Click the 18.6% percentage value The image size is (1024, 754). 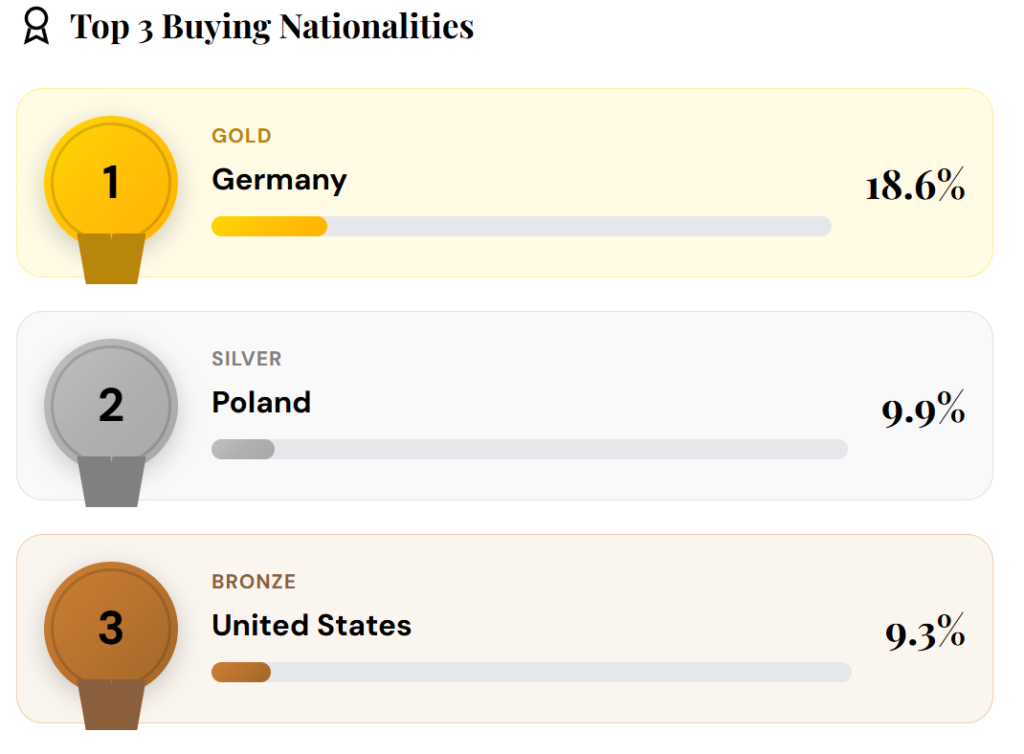[914, 186]
